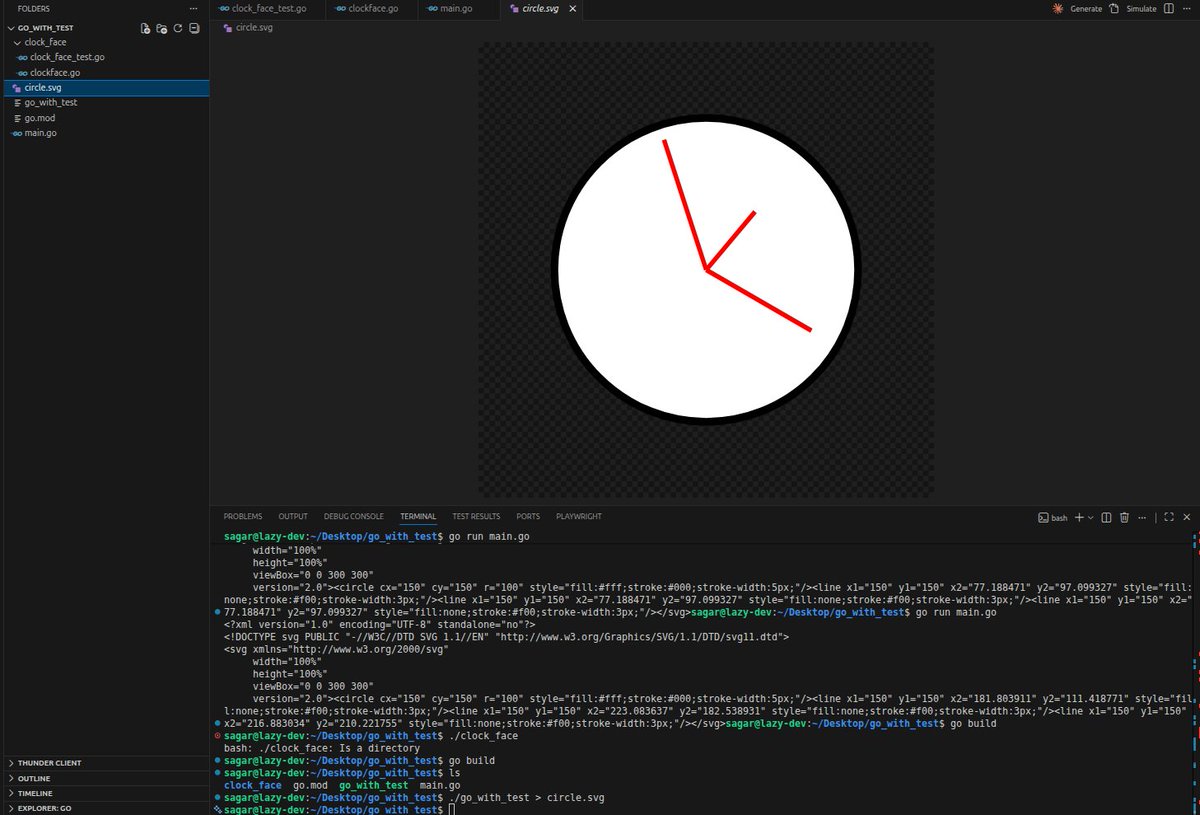Click the bash terminal profile icon
Viewport: 1200px width, 815px height.
coord(1043,517)
